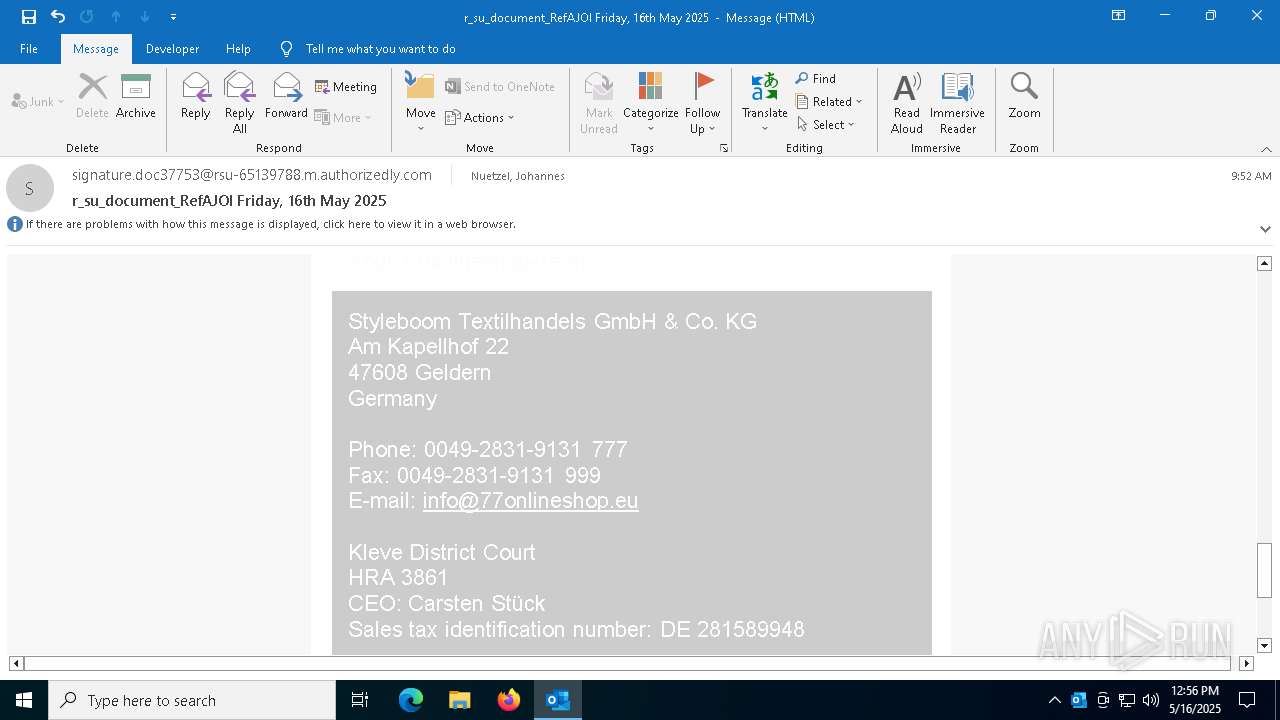Open the Customize Quick Access Toolbar dropdown
Viewport: 1280px width, 720px height.
(x=173, y=17)
